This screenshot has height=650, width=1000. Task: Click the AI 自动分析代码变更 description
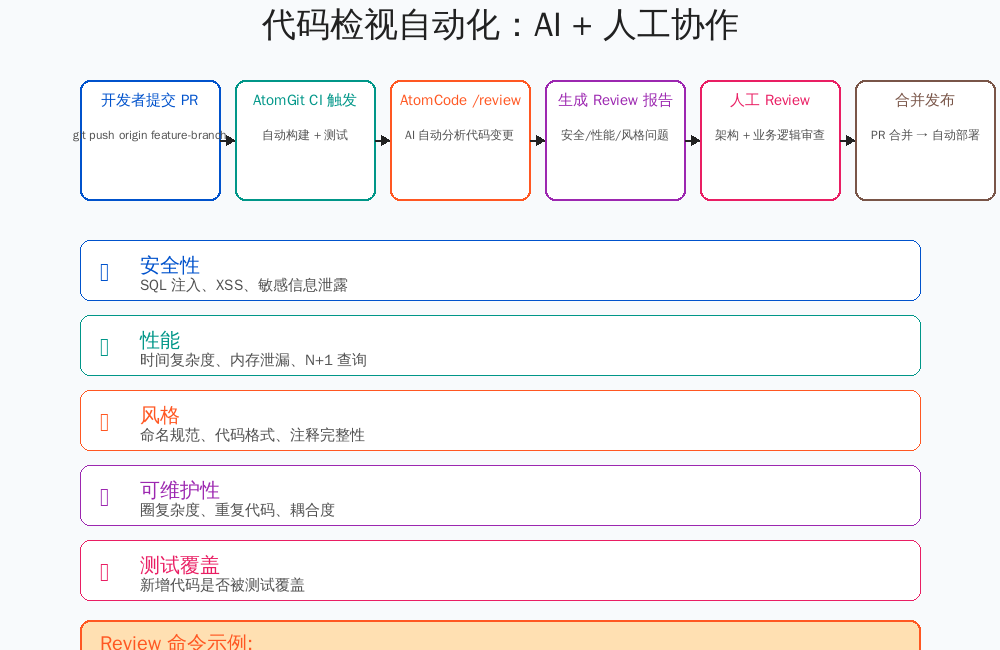point(460,135)
